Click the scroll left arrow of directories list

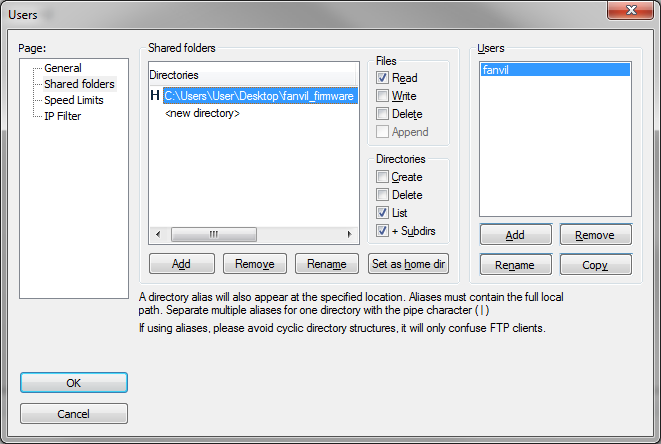158,234
